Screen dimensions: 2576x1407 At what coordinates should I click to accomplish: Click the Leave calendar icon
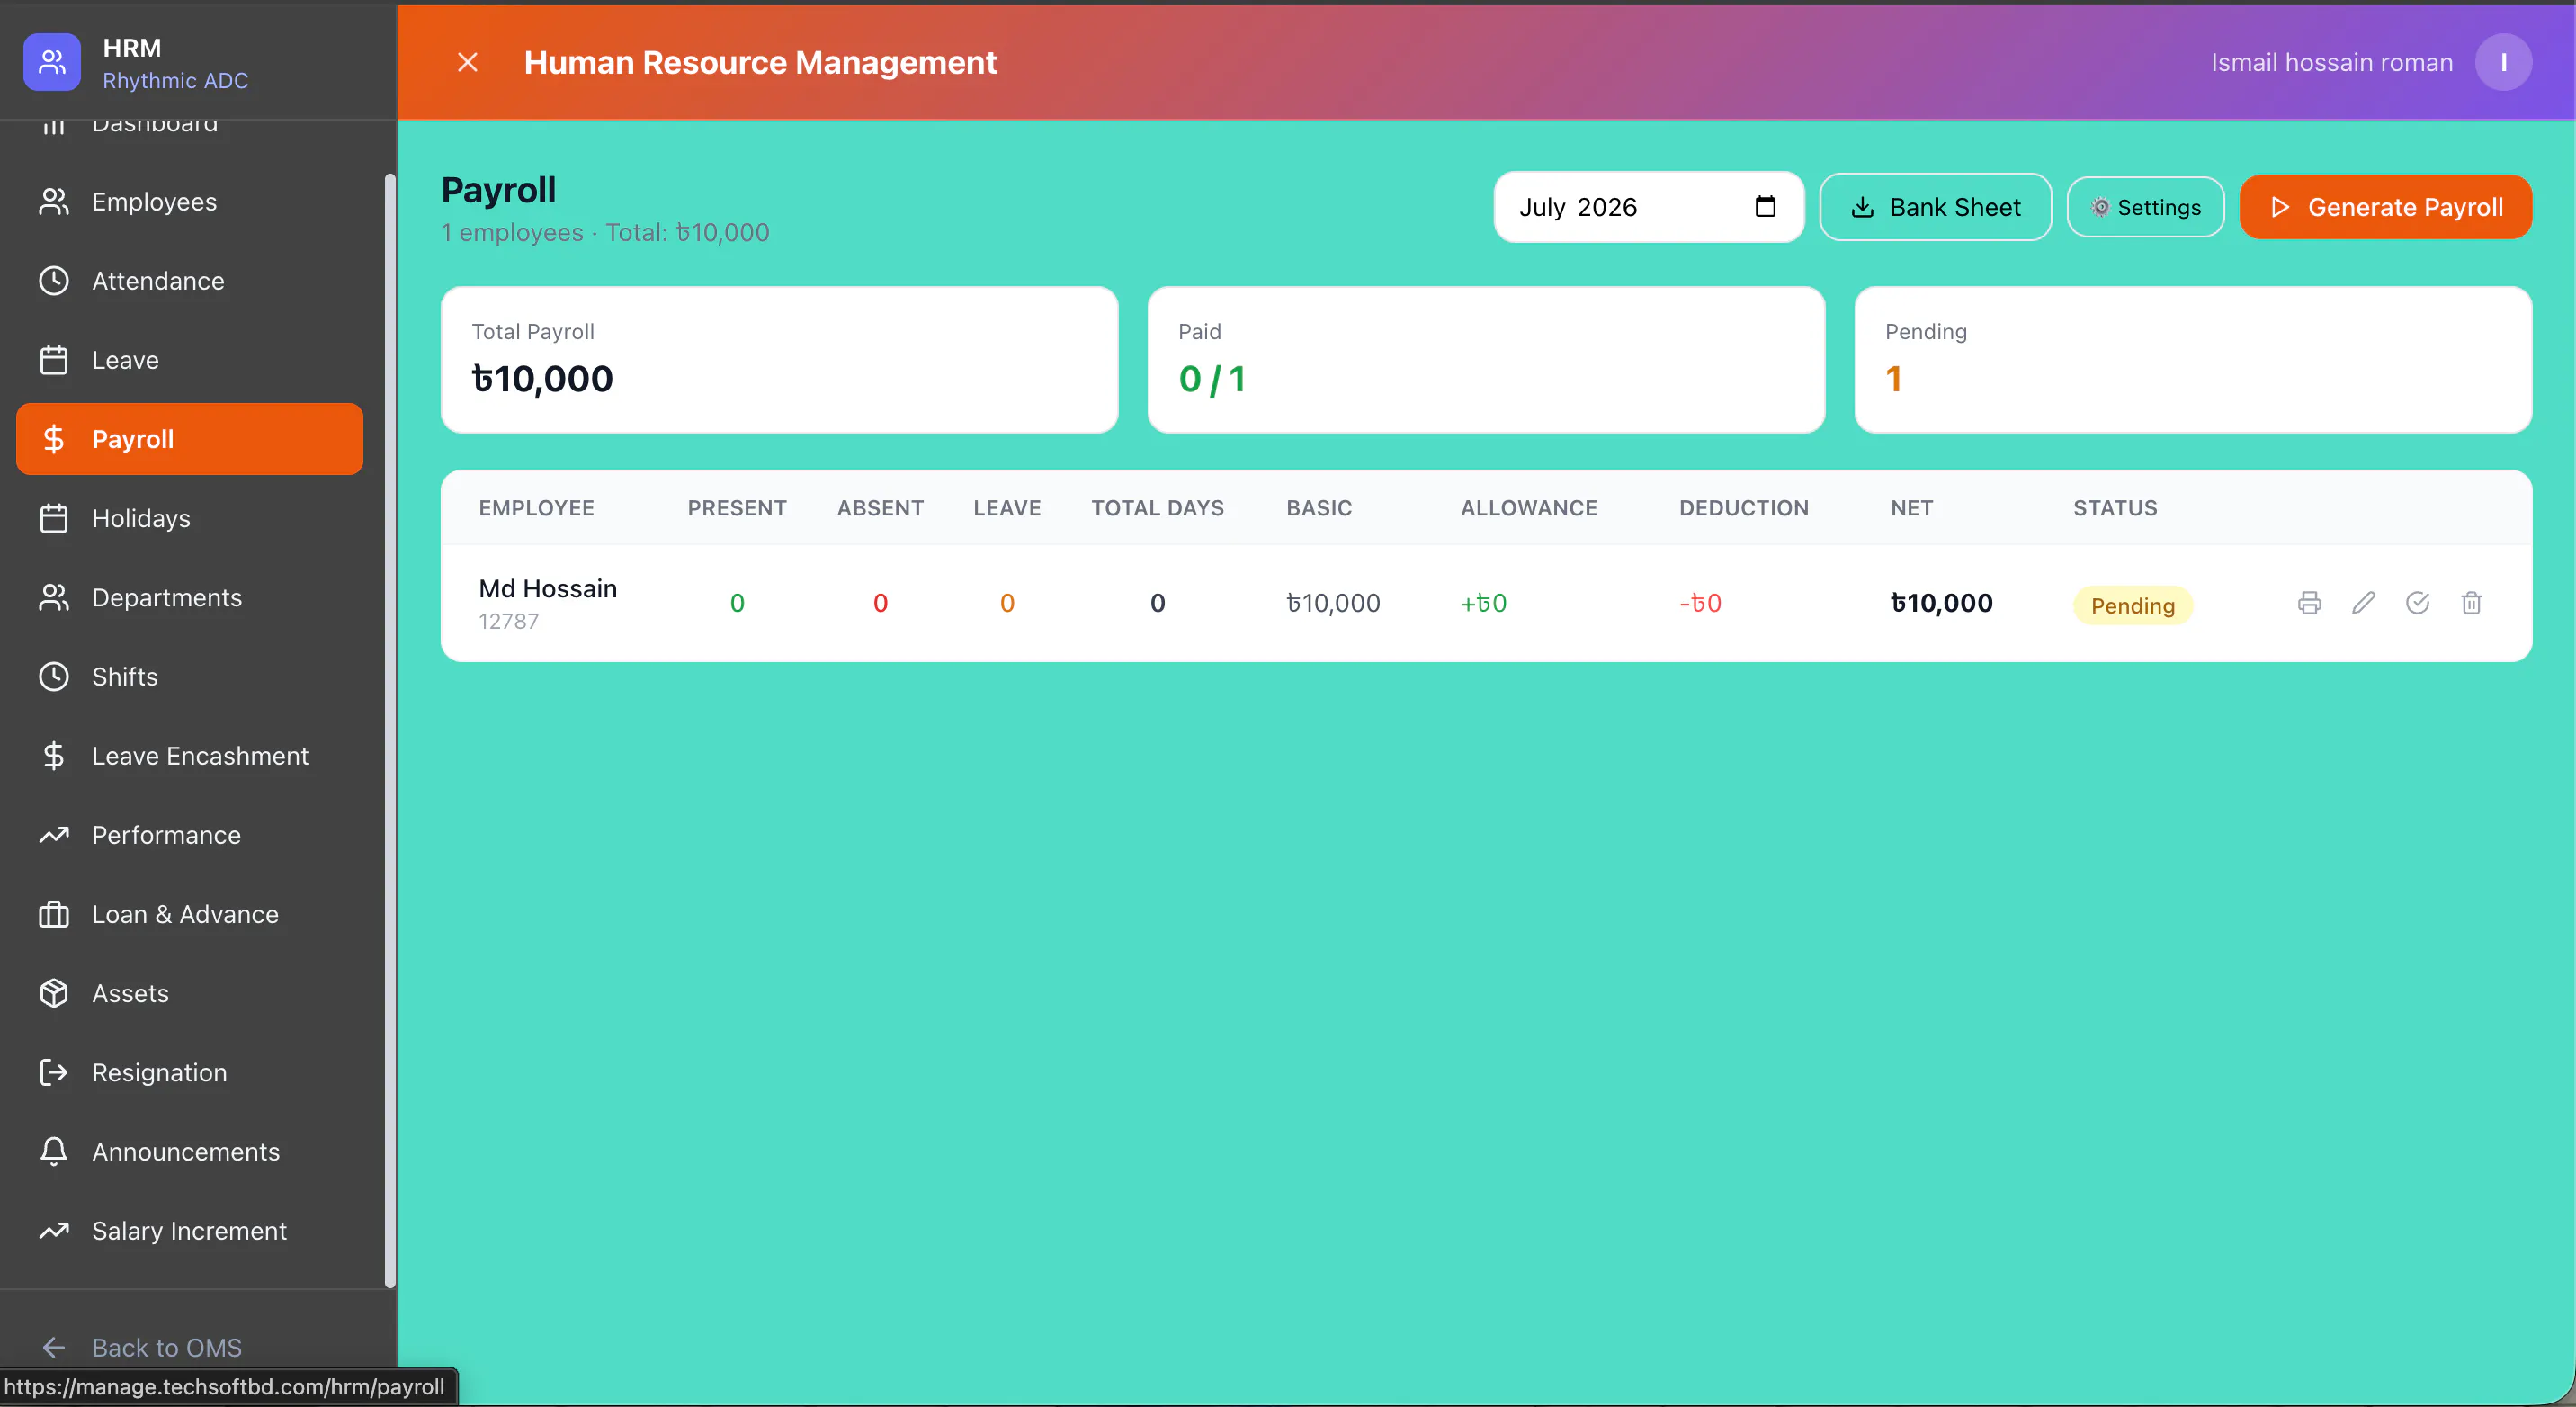[x=54, y=360]
